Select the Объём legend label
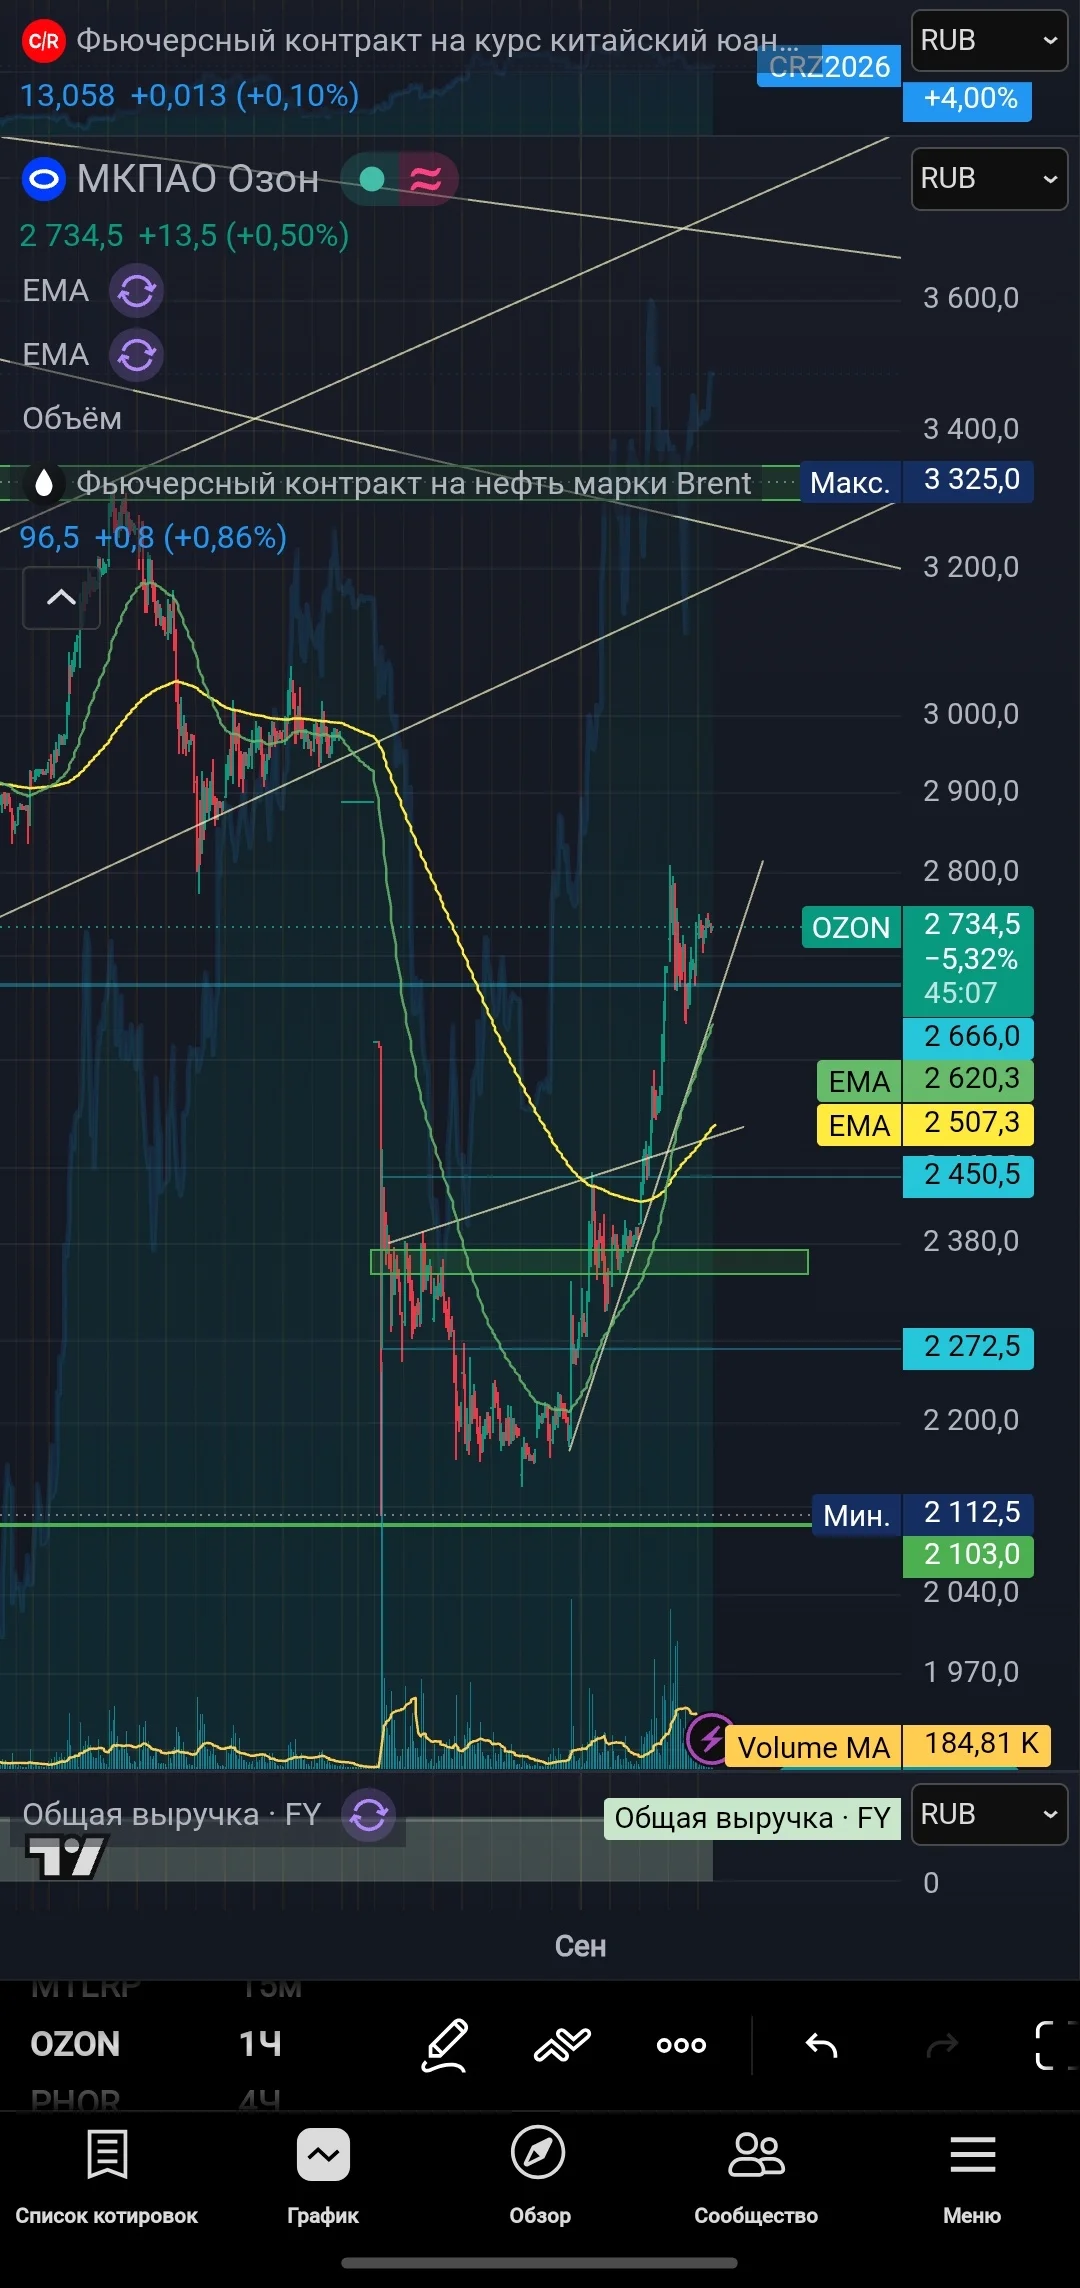 pos(72,419)
